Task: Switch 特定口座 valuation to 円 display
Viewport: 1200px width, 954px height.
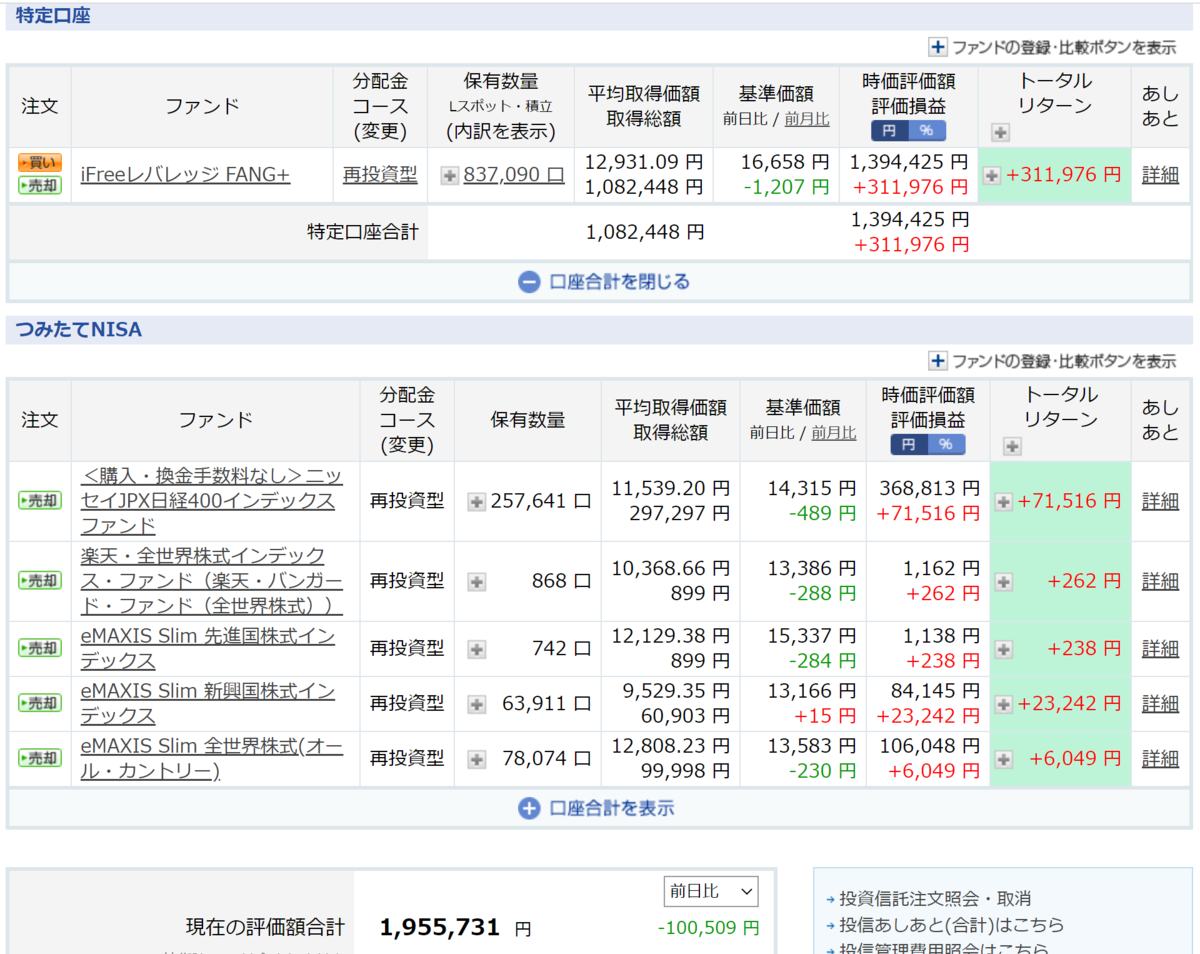Action: (x=889, y=131)
